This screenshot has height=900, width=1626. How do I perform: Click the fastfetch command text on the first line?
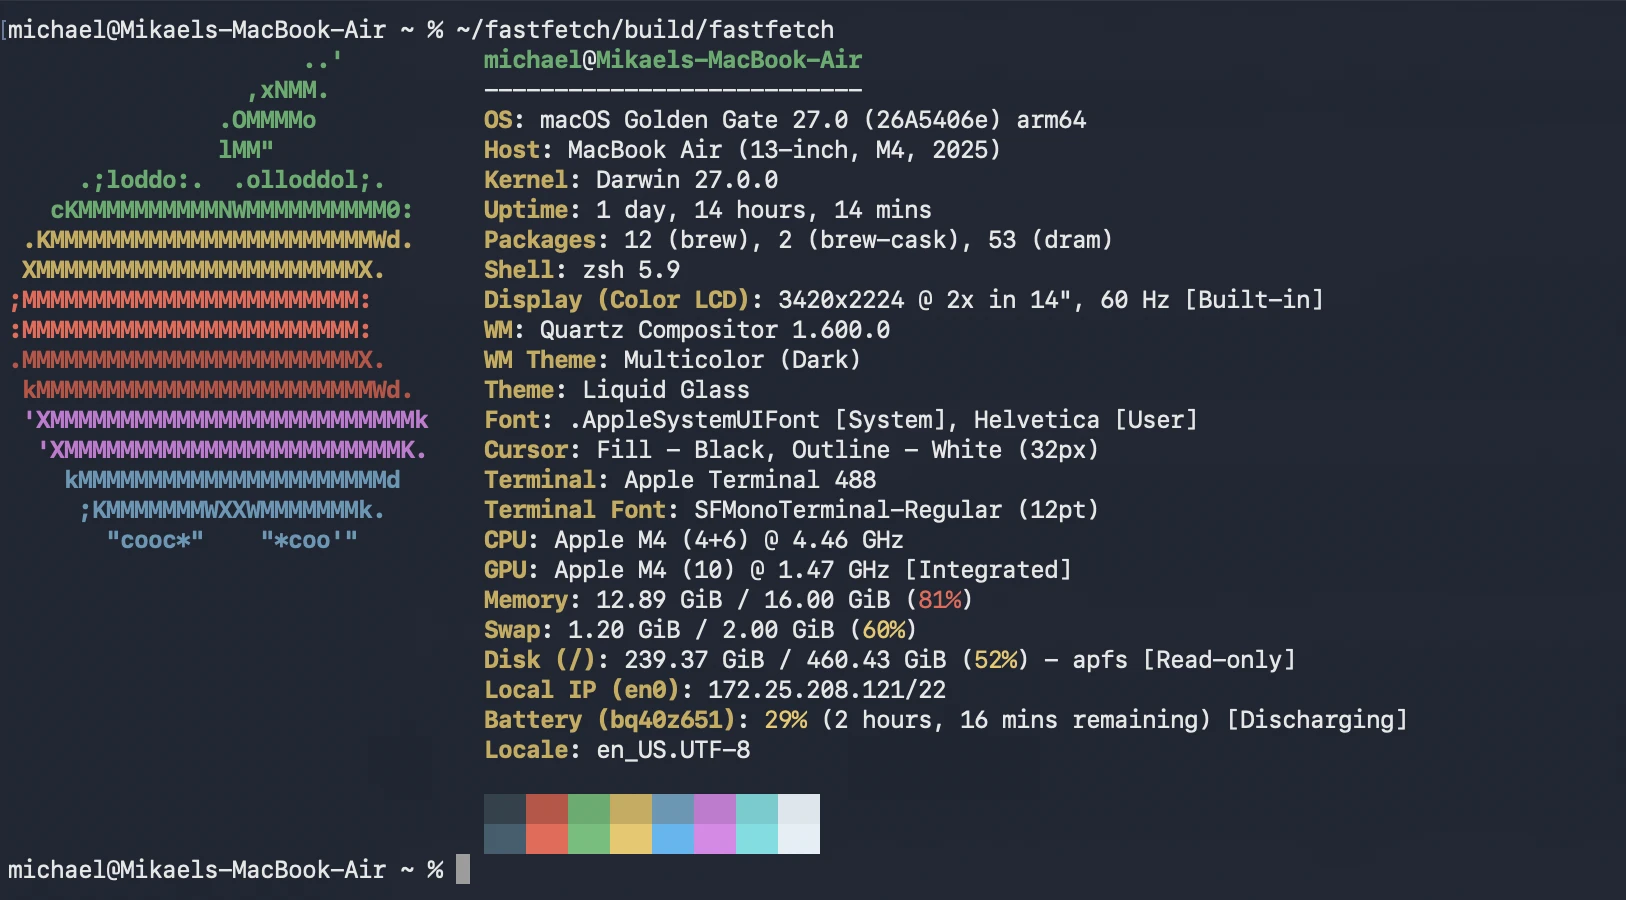pyautogui.click(x=645, y=30)
